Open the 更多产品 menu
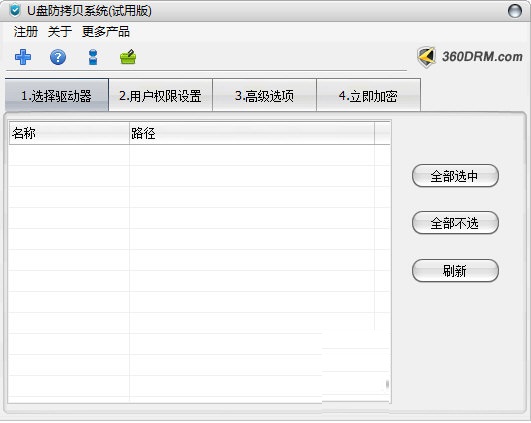Viewport: 531px width, 423px height. (x=106, y=32)
